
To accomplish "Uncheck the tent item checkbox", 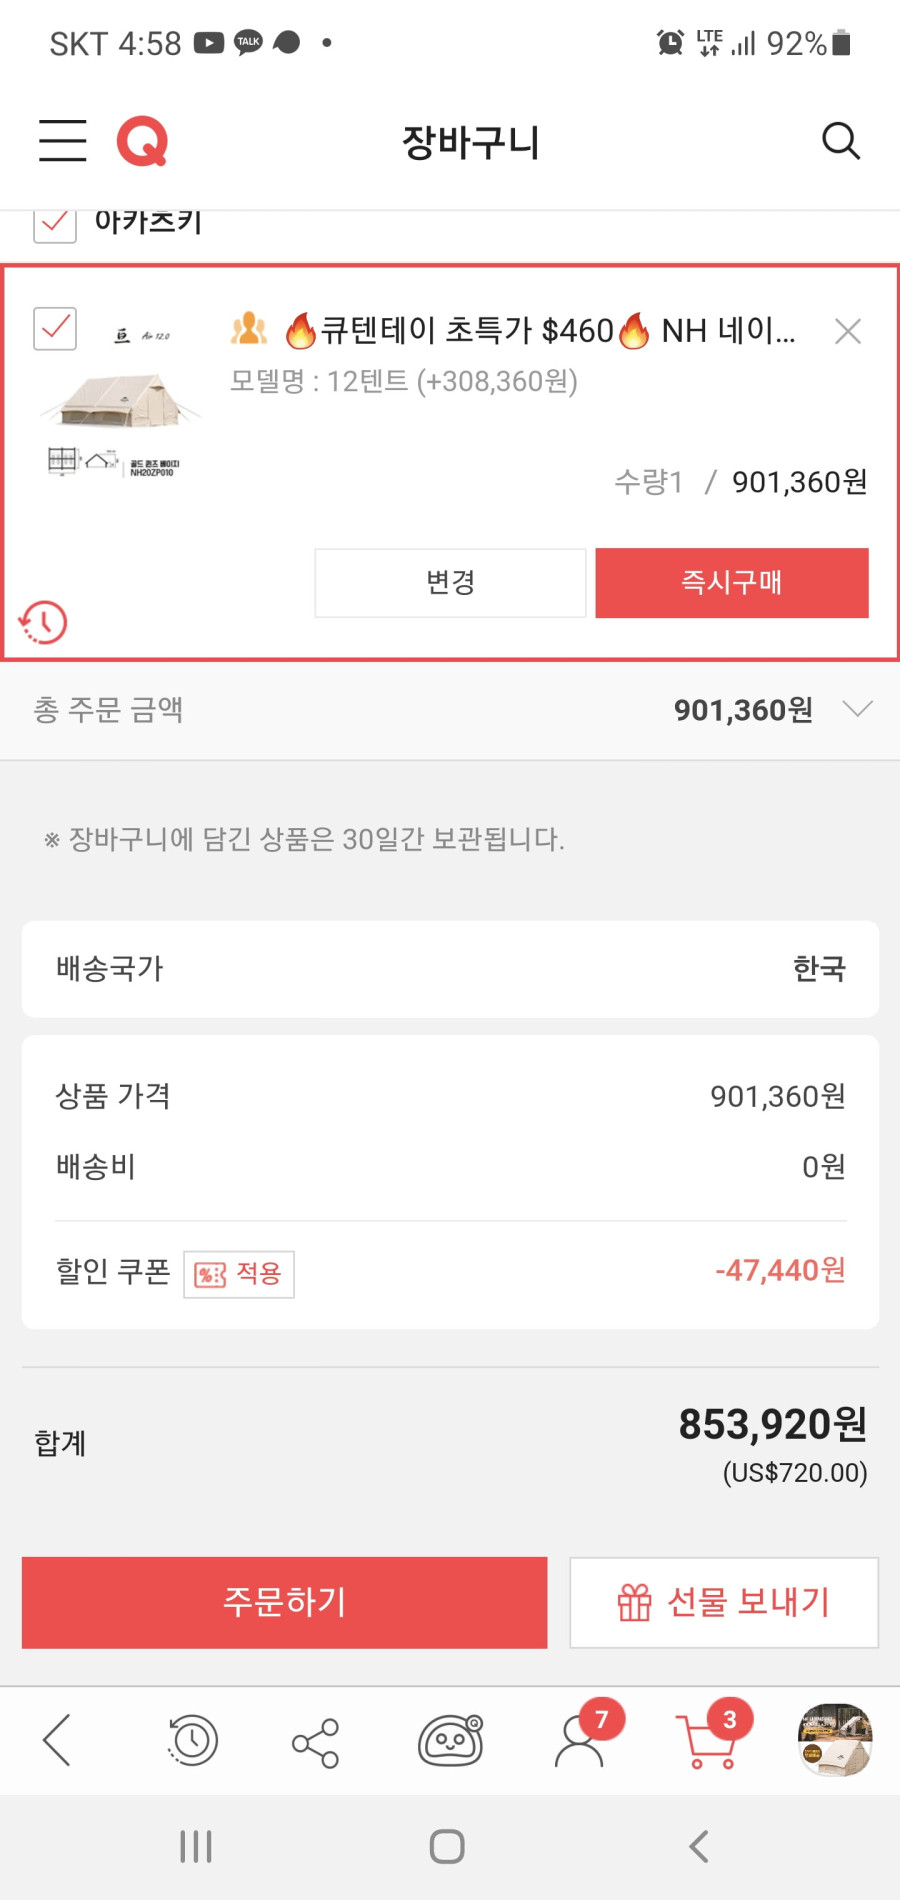I will coord(55,328).
